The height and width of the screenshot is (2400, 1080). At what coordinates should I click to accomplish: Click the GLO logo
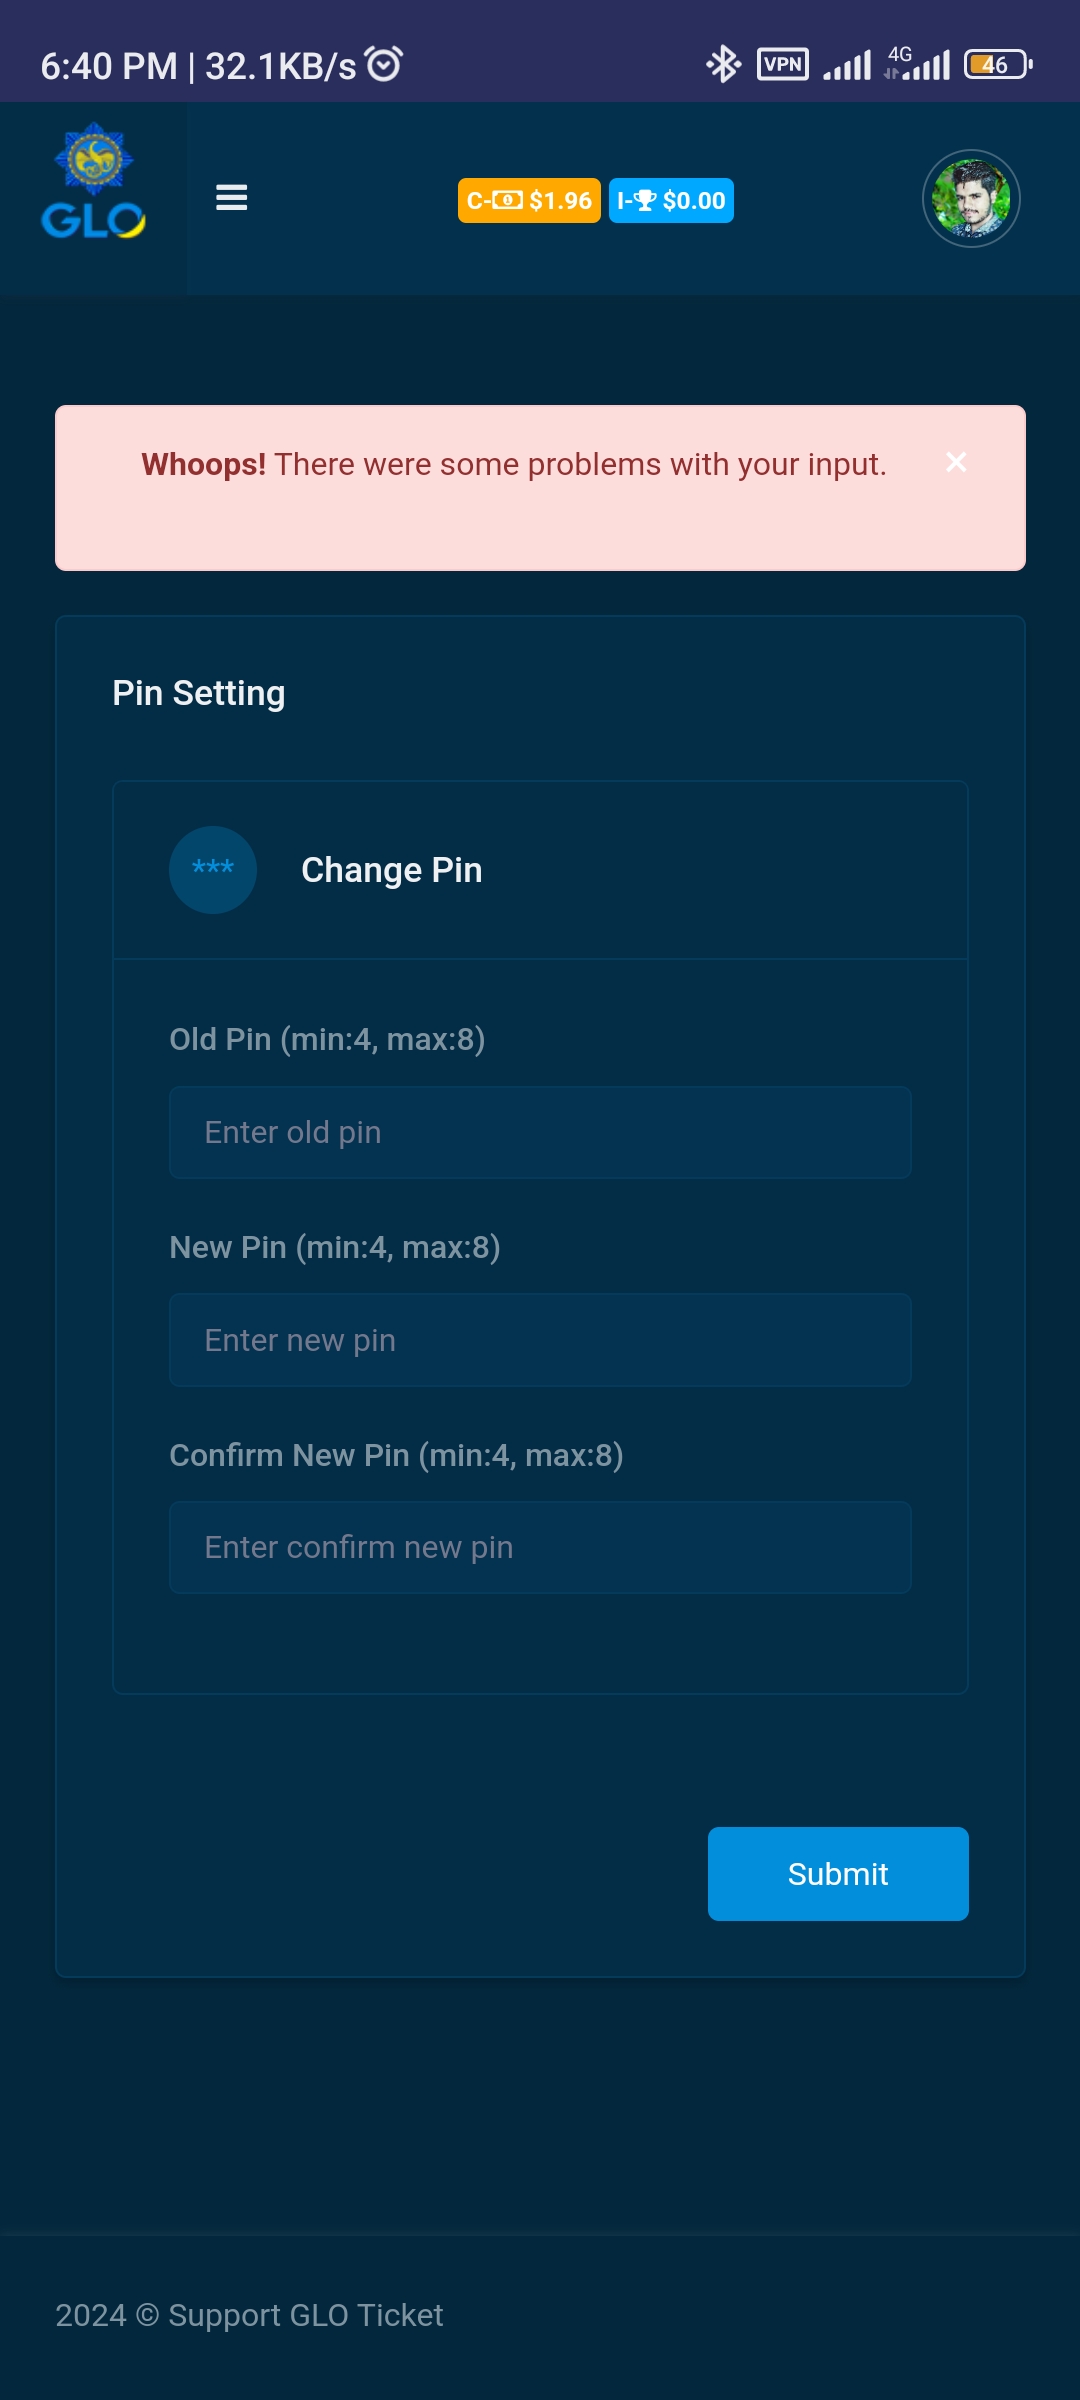tap(93, 183)
